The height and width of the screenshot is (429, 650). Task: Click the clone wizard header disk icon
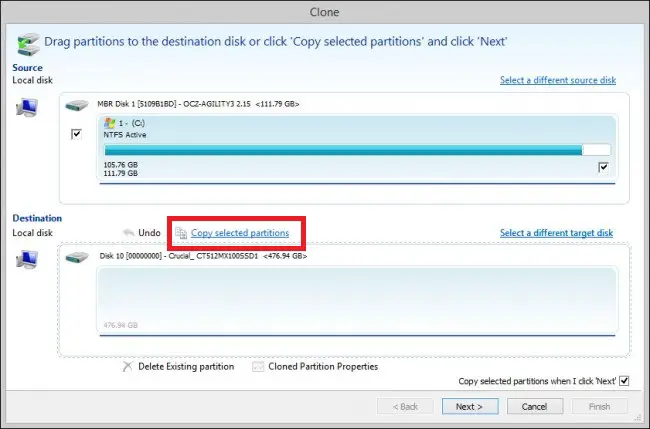pyautogui.click(x=30, y=42)
